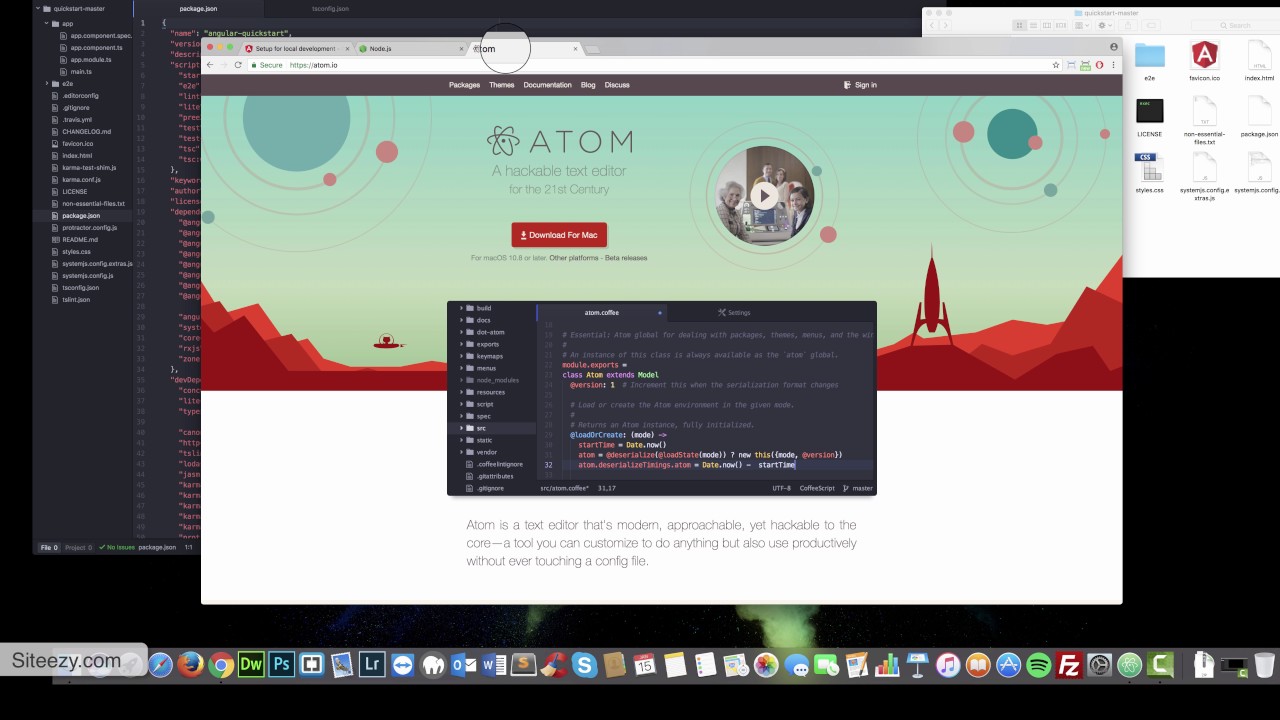The height and width of the screenshot is (720, 1280).
Task: Collapse the app folder in Atom tree
Action: (x=46, y=23)
